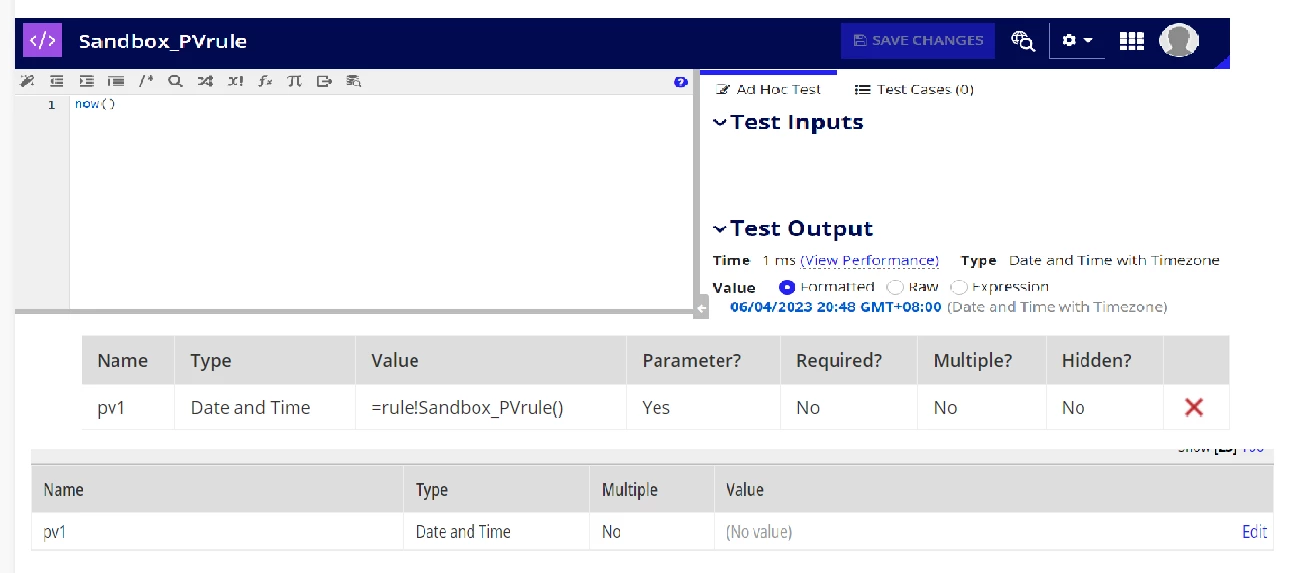Click line number 1 in editor gutter

pyautogui.click(x=51, y=105)
